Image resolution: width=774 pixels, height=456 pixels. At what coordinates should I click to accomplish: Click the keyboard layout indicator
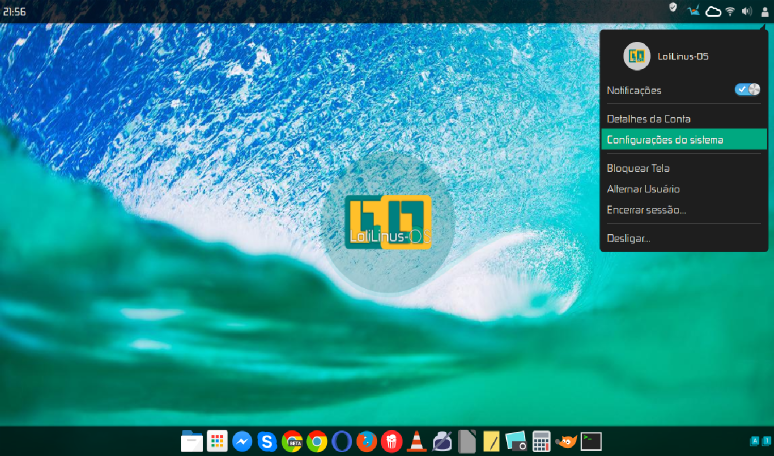coord(761,441)
